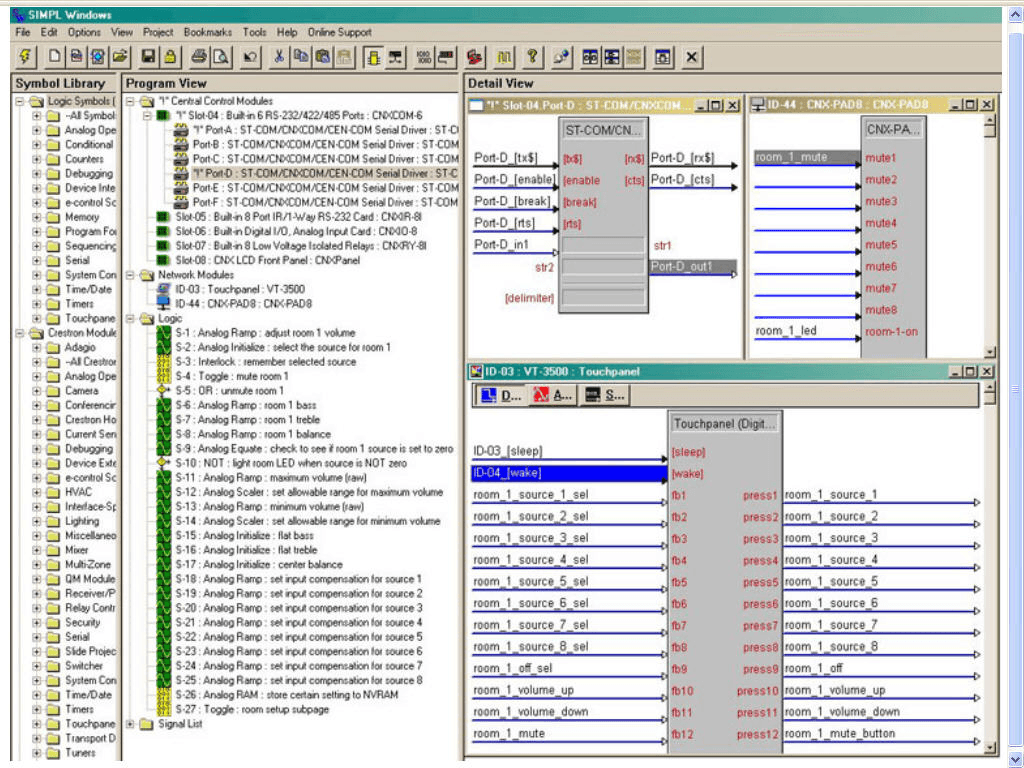This screenshot has height=768, width=1024.
Task: Click the Save floppy disk icon
Action: click(x=148, y=57)
